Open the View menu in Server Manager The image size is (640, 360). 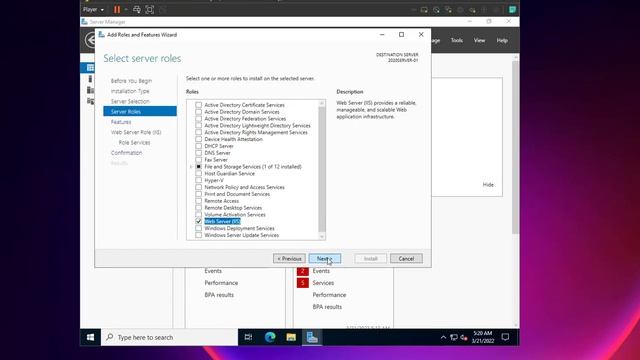[x=479, y=40]
